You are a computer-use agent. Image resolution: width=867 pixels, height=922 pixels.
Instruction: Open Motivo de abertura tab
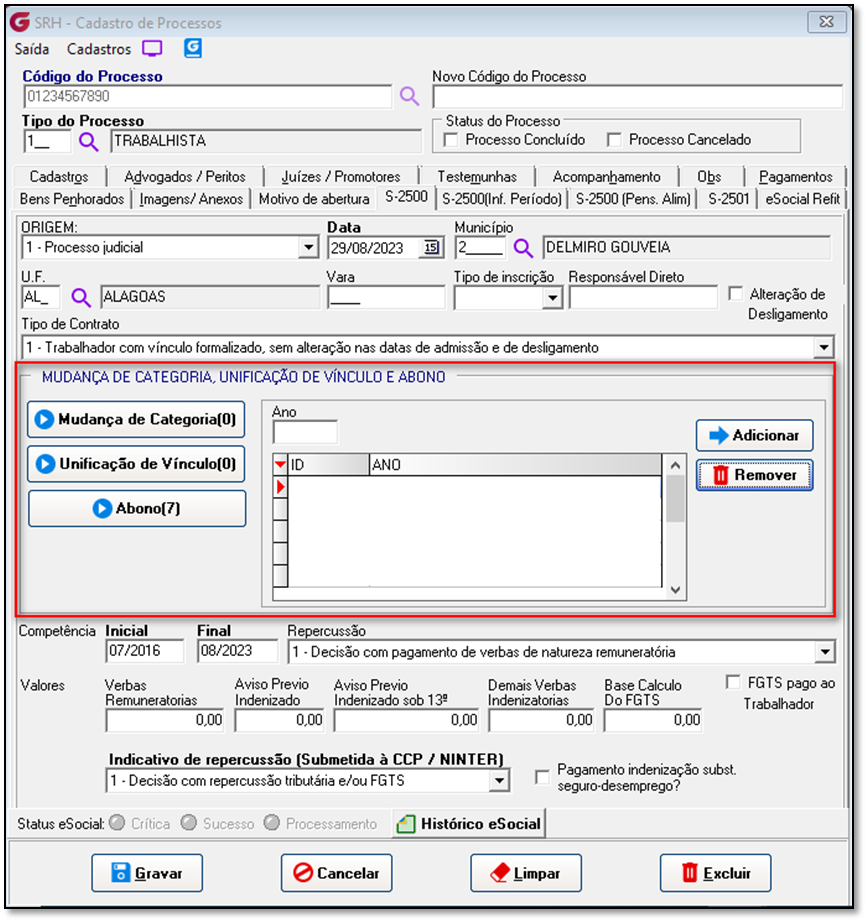314,199
